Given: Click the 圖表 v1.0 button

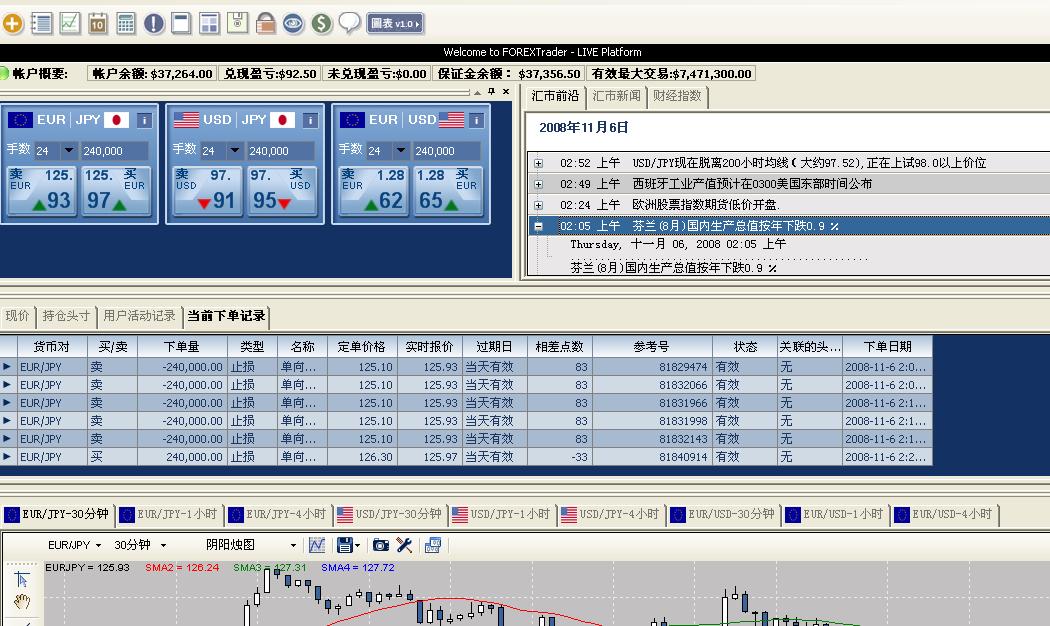Looking at the screenshot, I should 395,24.
